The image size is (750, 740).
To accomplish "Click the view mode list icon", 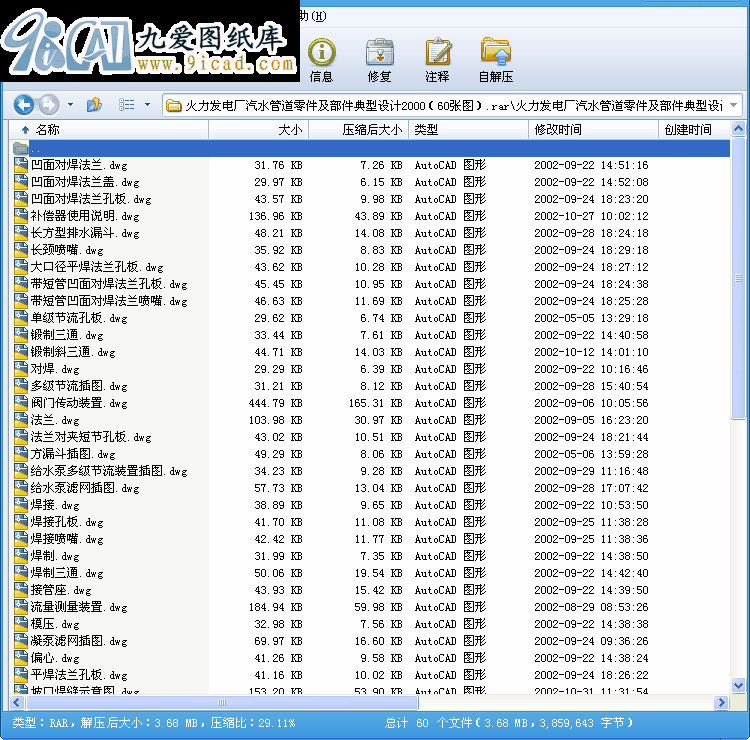I will coord(127,104).
